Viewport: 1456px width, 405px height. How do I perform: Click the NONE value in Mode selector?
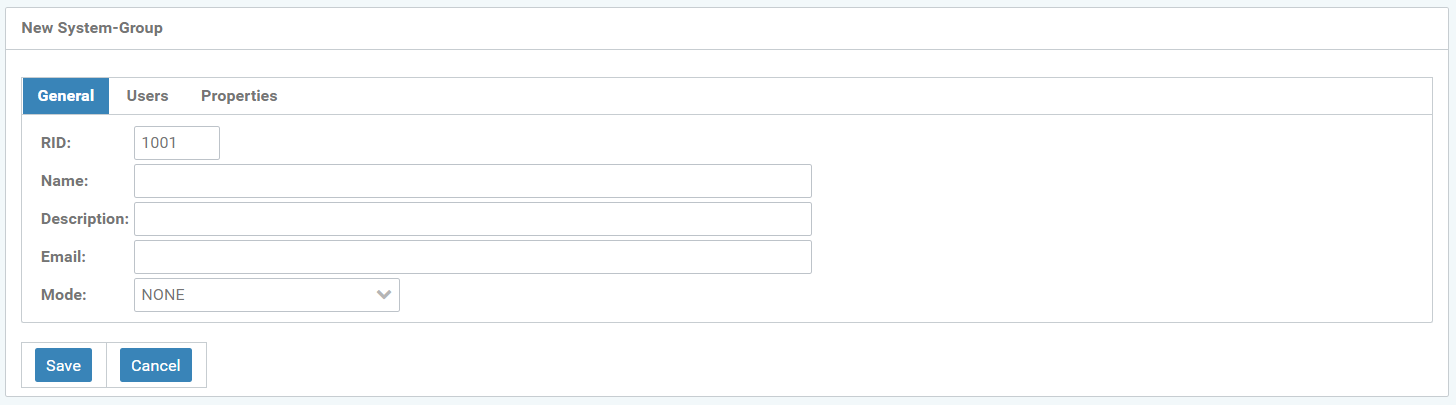click(x=164, y=295)
